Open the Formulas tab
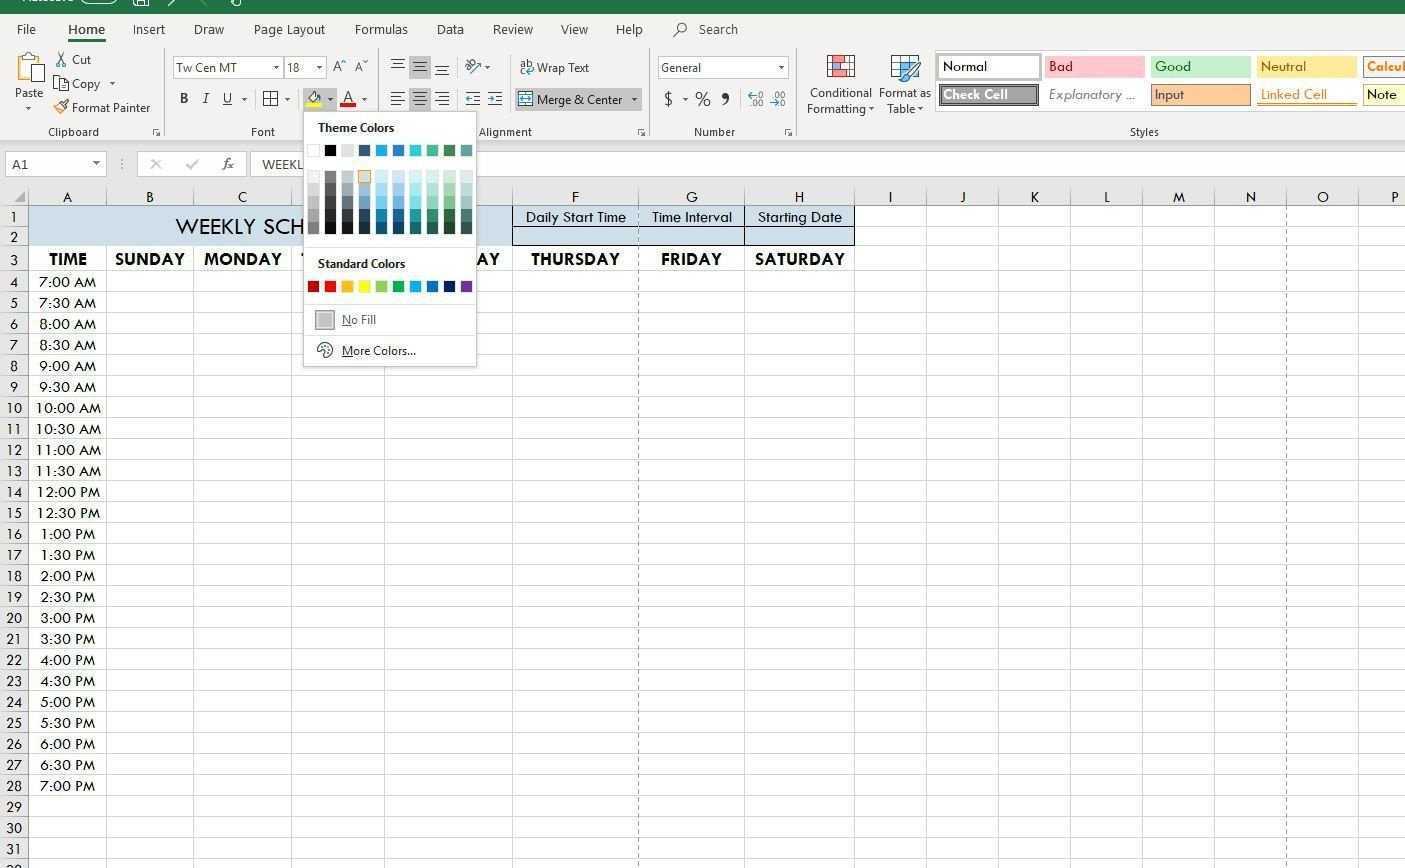 click(381, 30)
